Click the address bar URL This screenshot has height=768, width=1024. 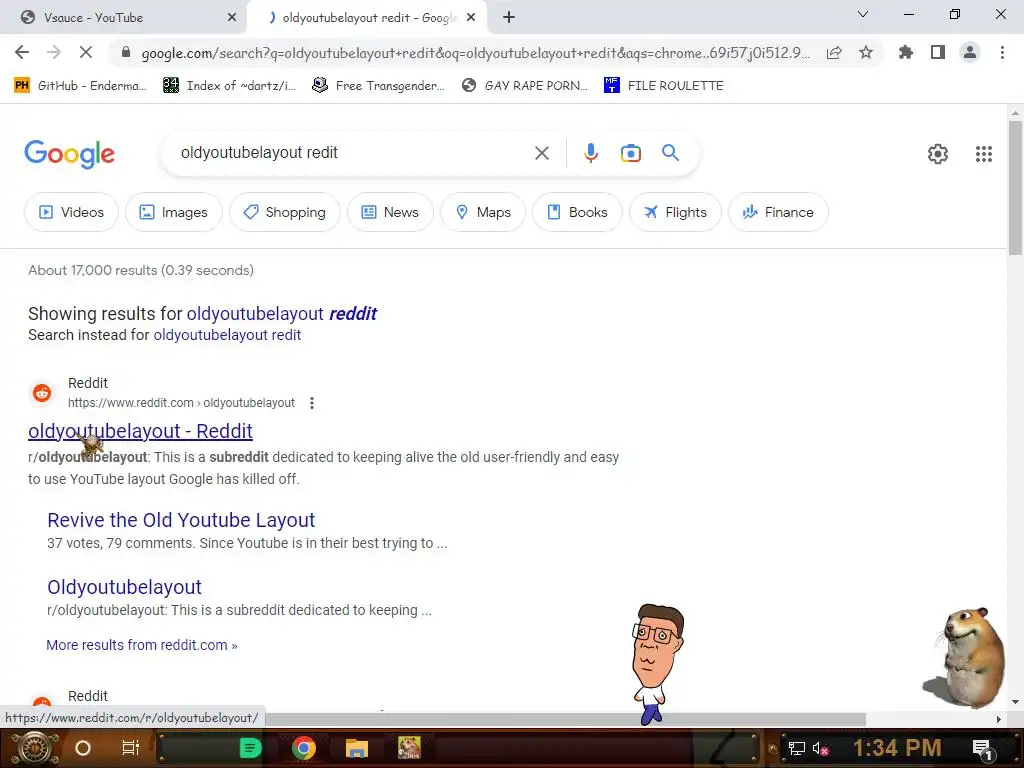click(x=475, y=53)
